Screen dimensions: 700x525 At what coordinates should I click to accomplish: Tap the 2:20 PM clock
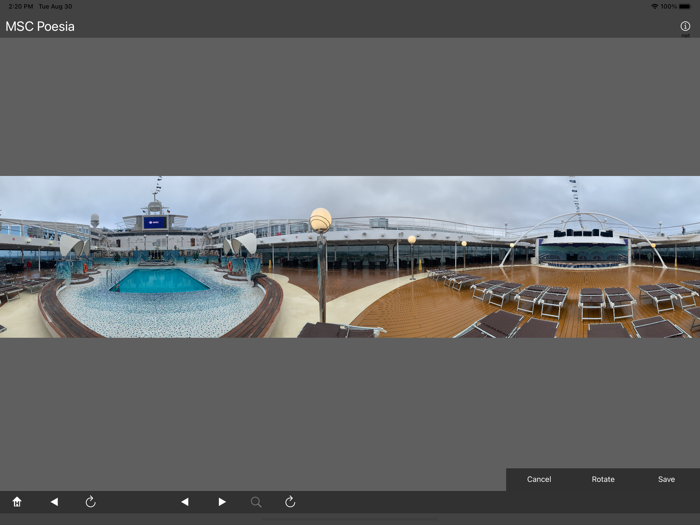[21, 6]
